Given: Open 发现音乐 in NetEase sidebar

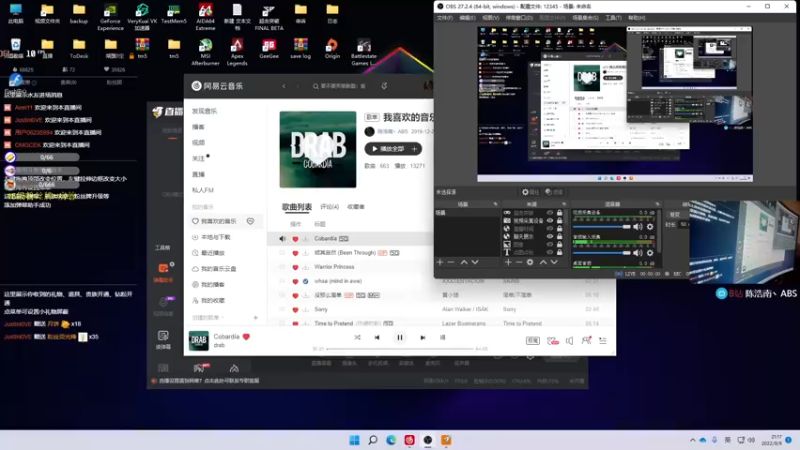Looking at the screenshot, I should [205, 111].
